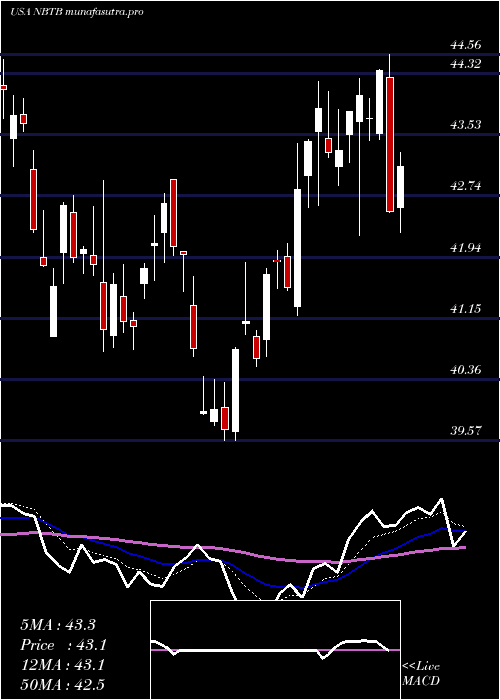This screenshot has height=700, width=500.
Task: Click the 50MA : 42.5 readout
Action: pyautogui.click(x=62, y=684)
